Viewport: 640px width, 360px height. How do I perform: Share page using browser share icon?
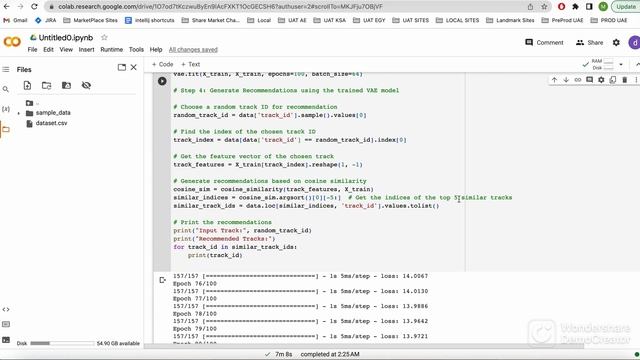pos(530,7)
